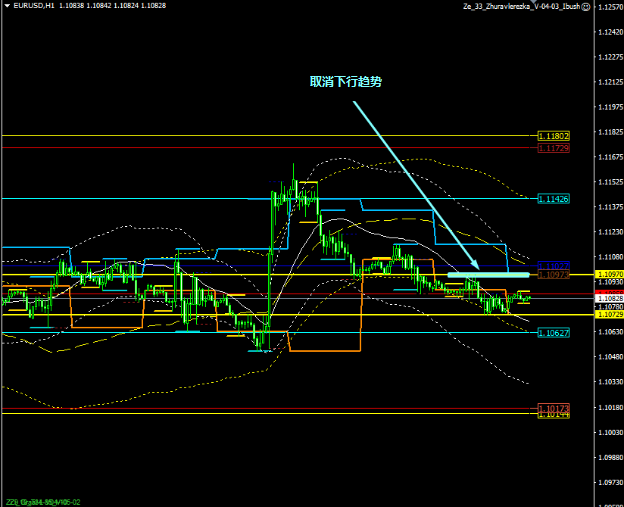Click the cyan 1.10627 price label
Screen dimensions: 624x507
[x=553, y=333]
